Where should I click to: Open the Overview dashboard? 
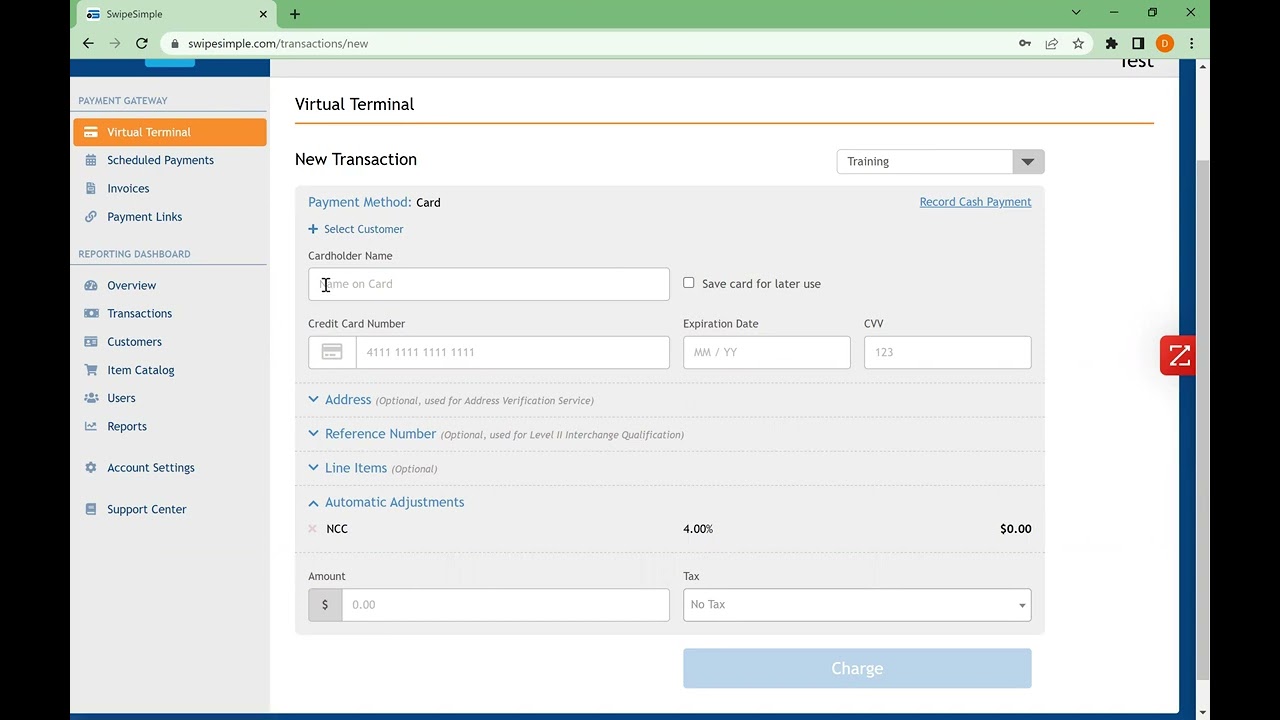tap(131, 285)
